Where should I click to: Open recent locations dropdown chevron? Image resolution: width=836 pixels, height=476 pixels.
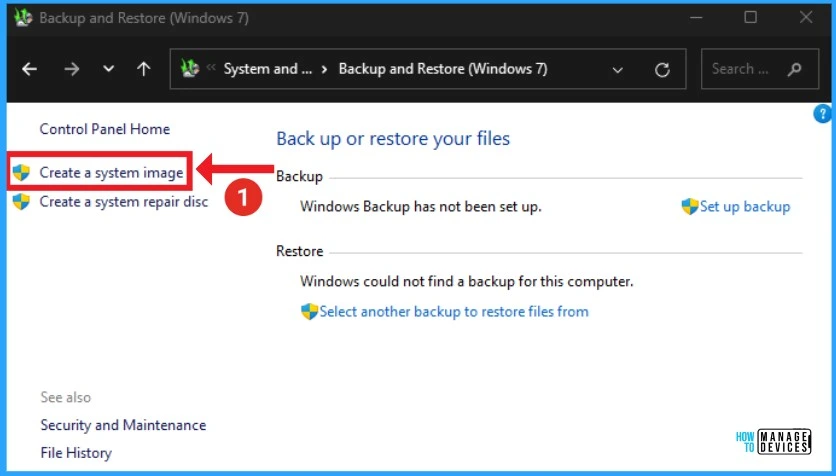[x=108, y=69]
